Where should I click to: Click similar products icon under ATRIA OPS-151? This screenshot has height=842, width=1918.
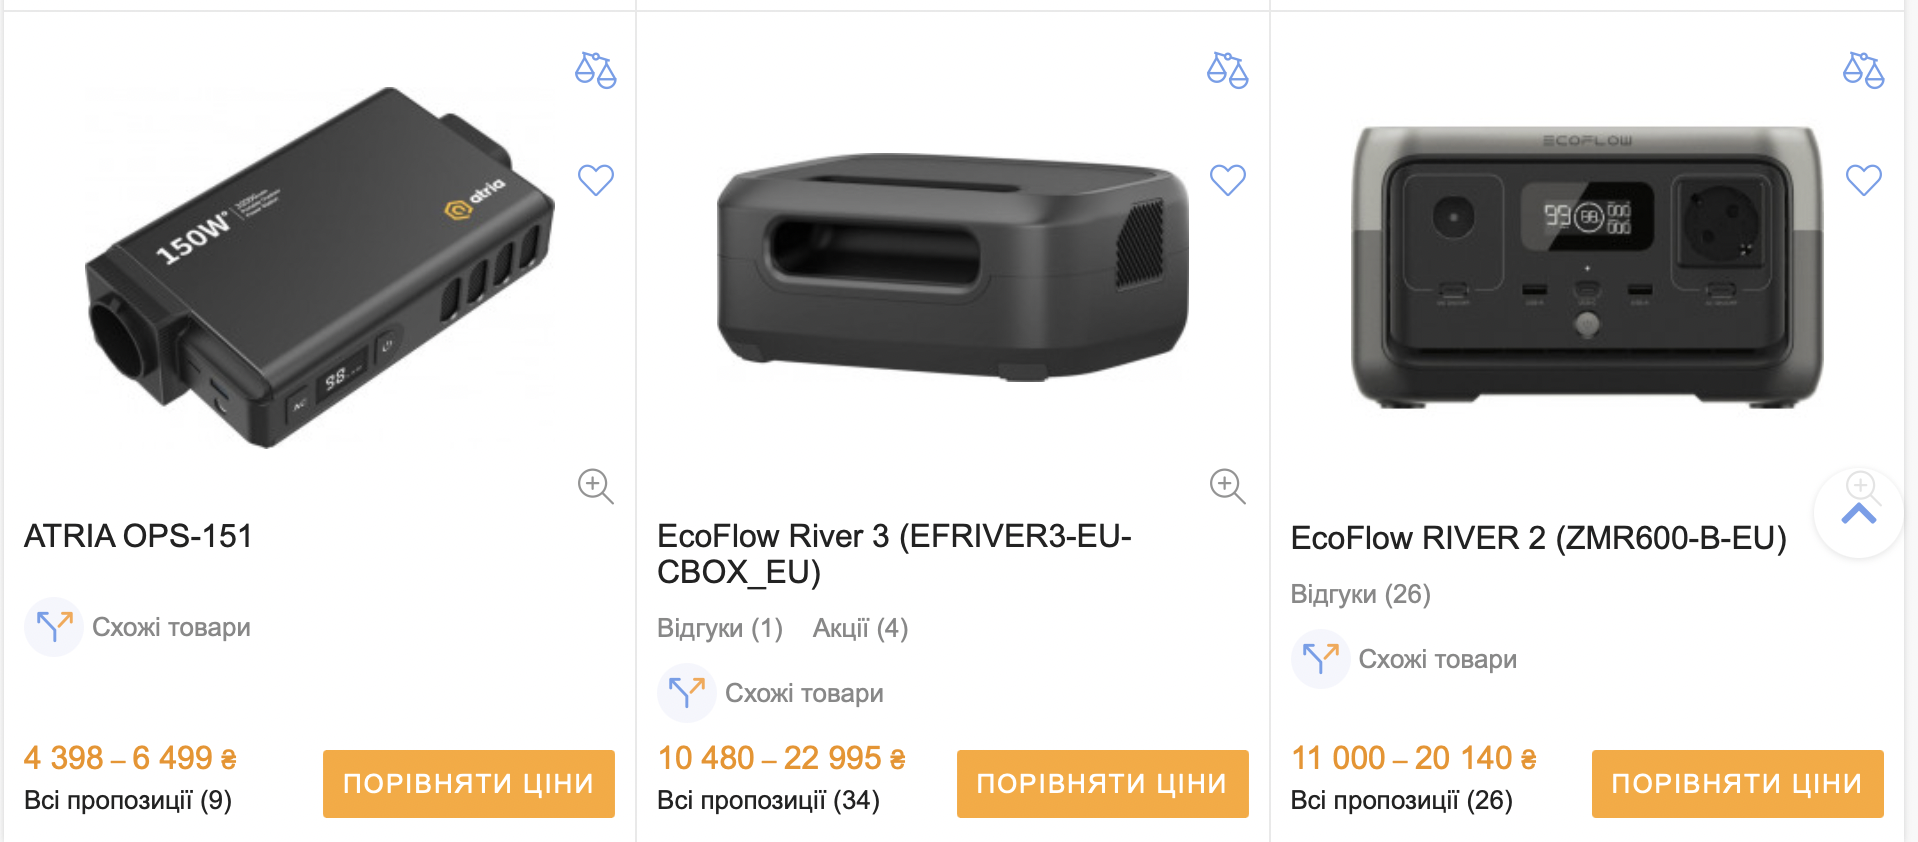54,627
